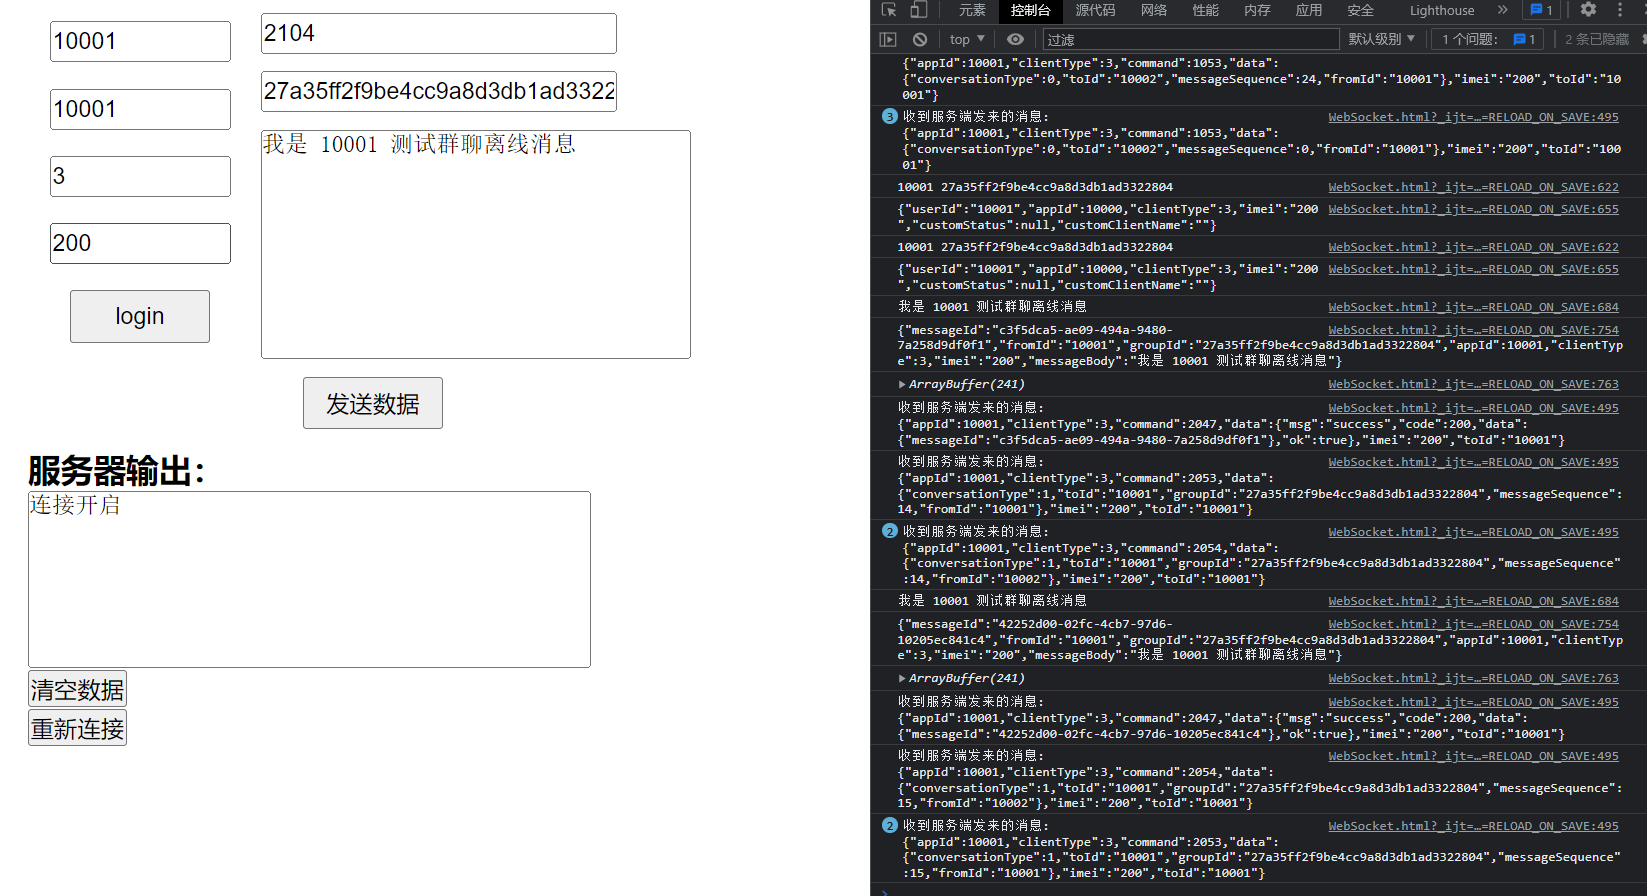Focus the input field containing 2104

click(x=438, y=34)
